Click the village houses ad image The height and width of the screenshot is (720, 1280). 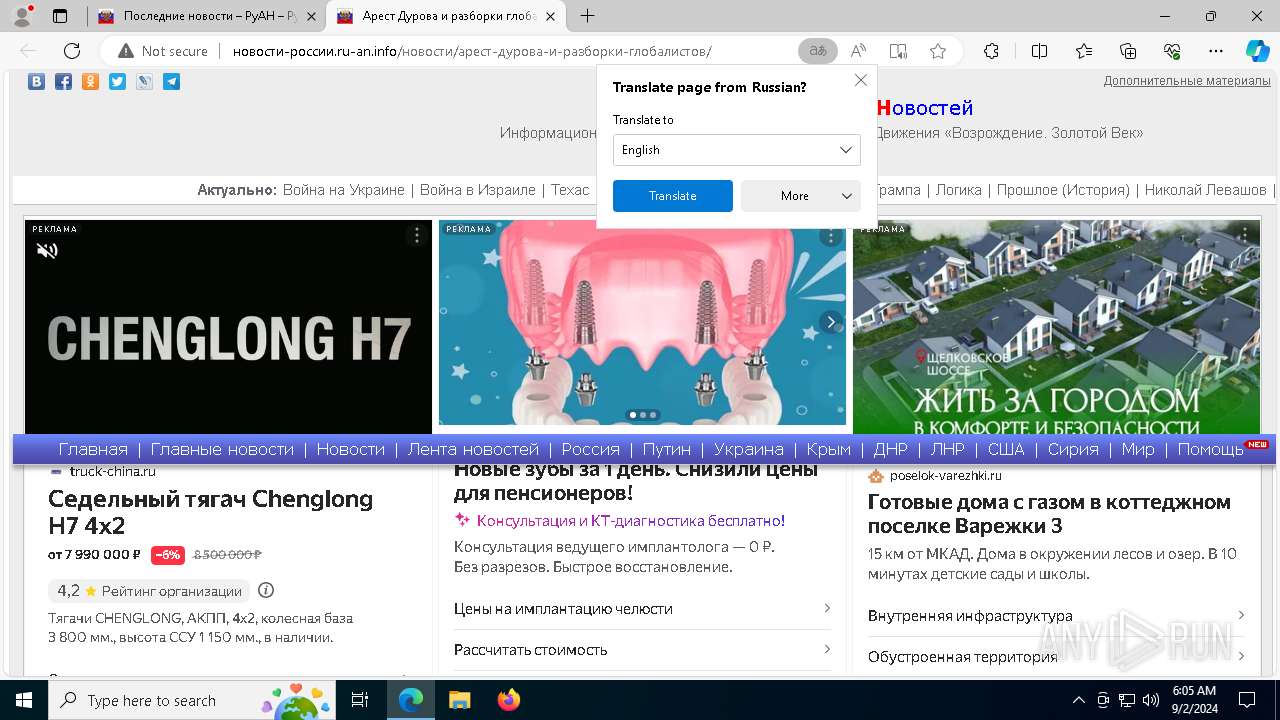click(x=1056, y=327)
